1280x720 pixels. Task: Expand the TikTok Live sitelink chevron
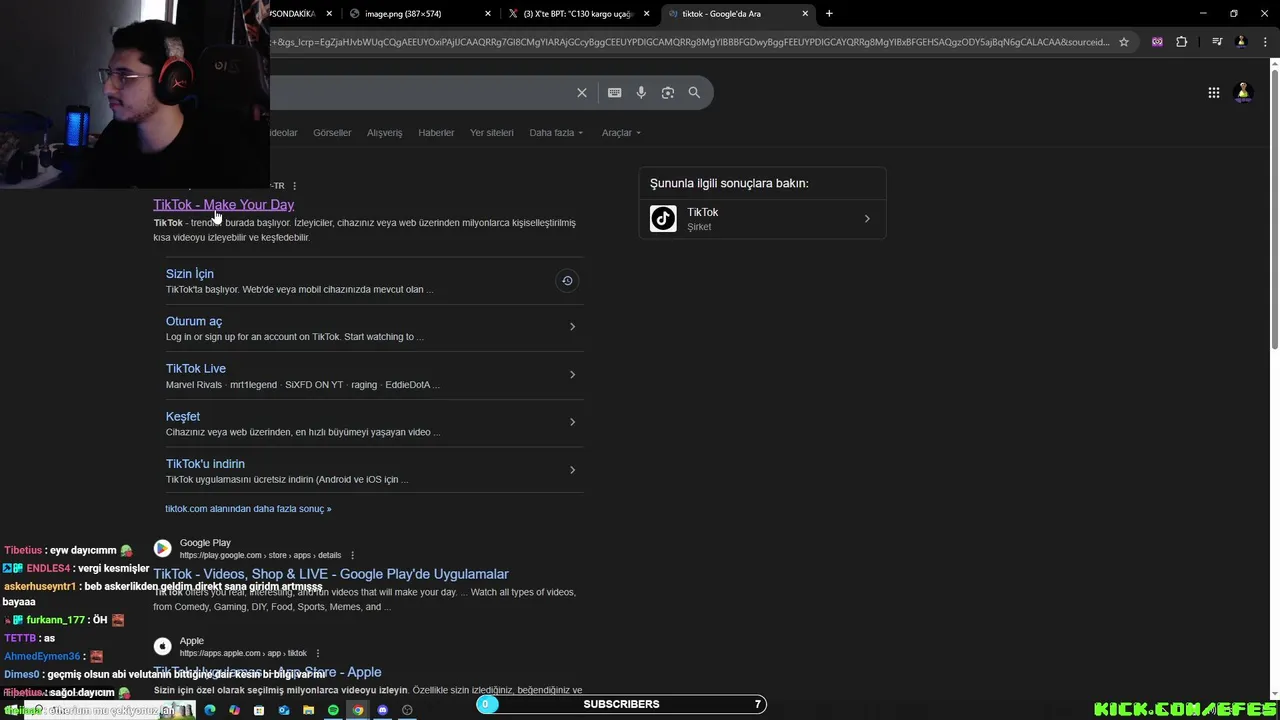pyautogui.click(x=572, y=375)
